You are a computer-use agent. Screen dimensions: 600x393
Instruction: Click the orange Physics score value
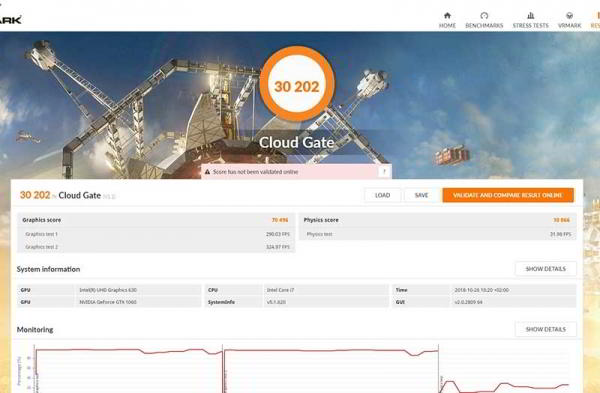point(561,220)
